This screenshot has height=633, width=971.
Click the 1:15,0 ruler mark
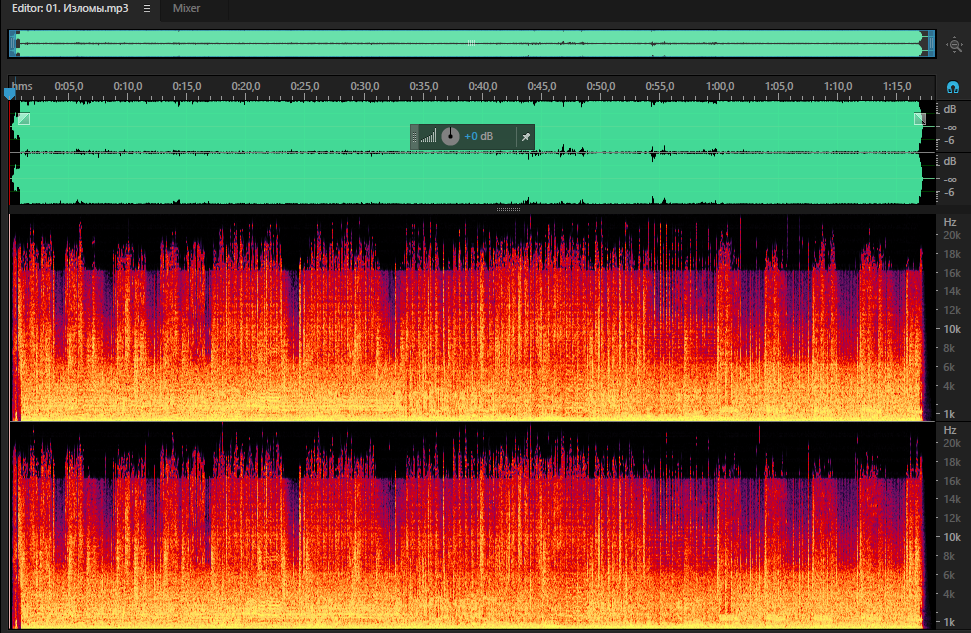pyautogui.click(x=897, y=86)
